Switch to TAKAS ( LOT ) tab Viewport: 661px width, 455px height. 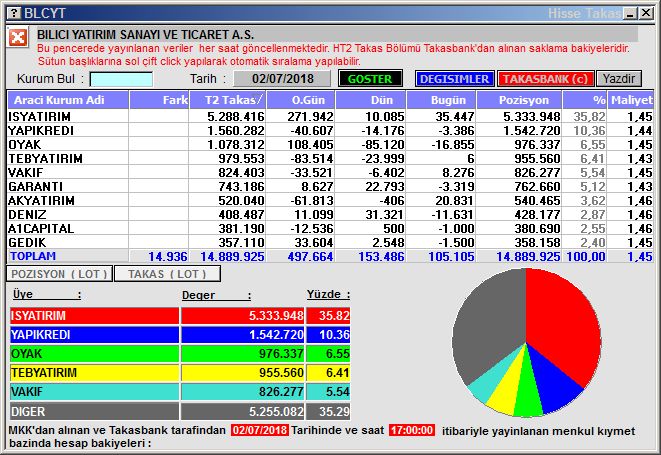click(x=167, y=274)
